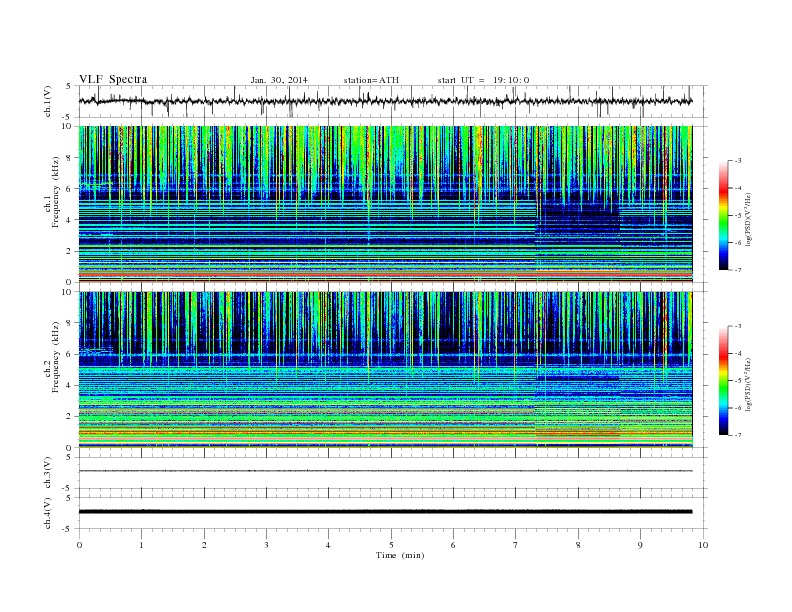Click time axis tick label '7'
The width and height of the screenshot is (792, 612).
(x=516, y=545)
